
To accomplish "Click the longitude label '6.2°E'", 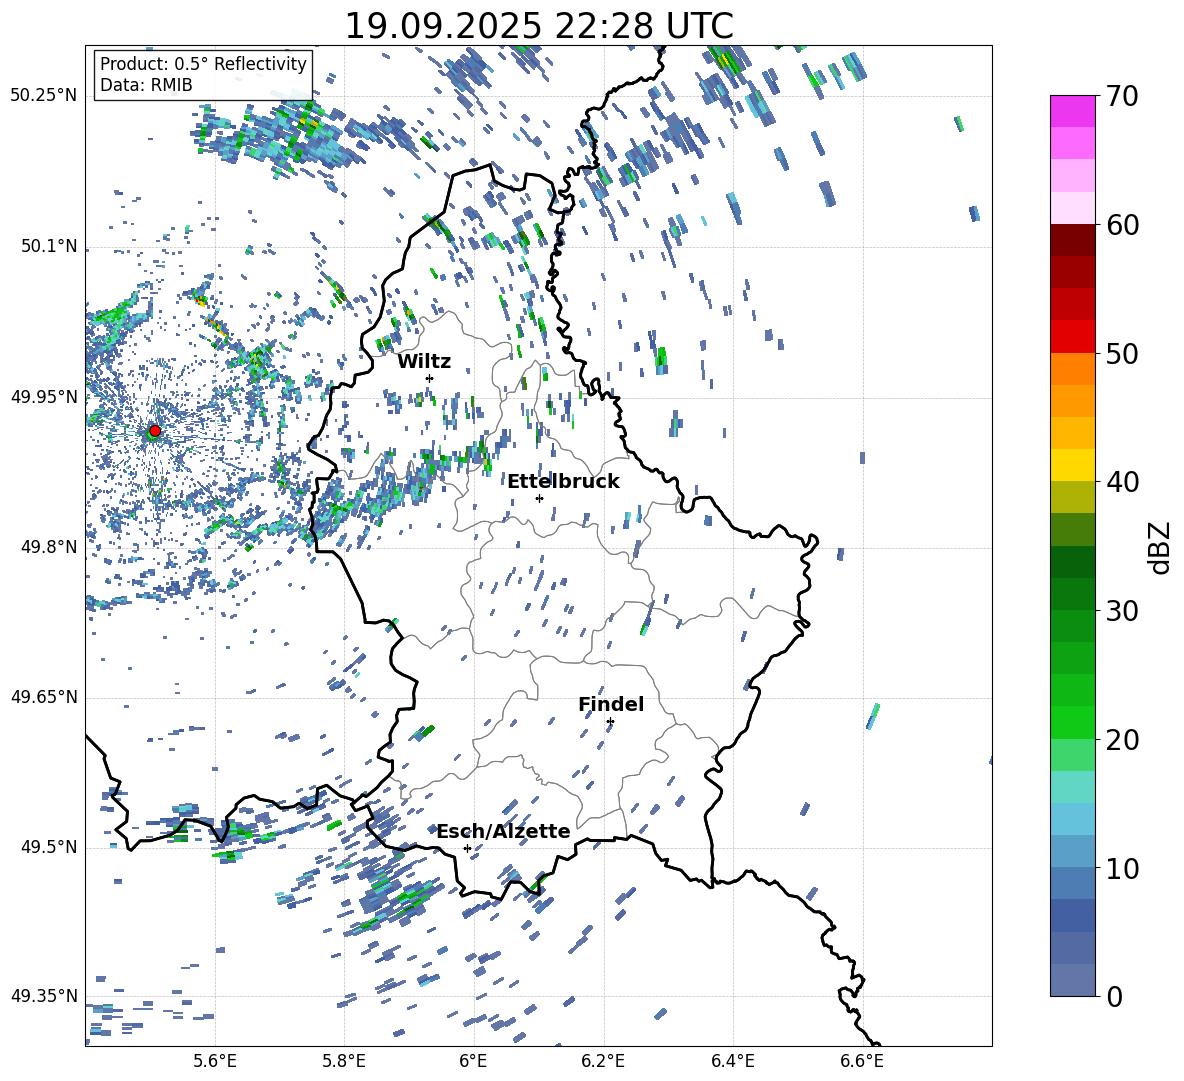I will 603,1061.
